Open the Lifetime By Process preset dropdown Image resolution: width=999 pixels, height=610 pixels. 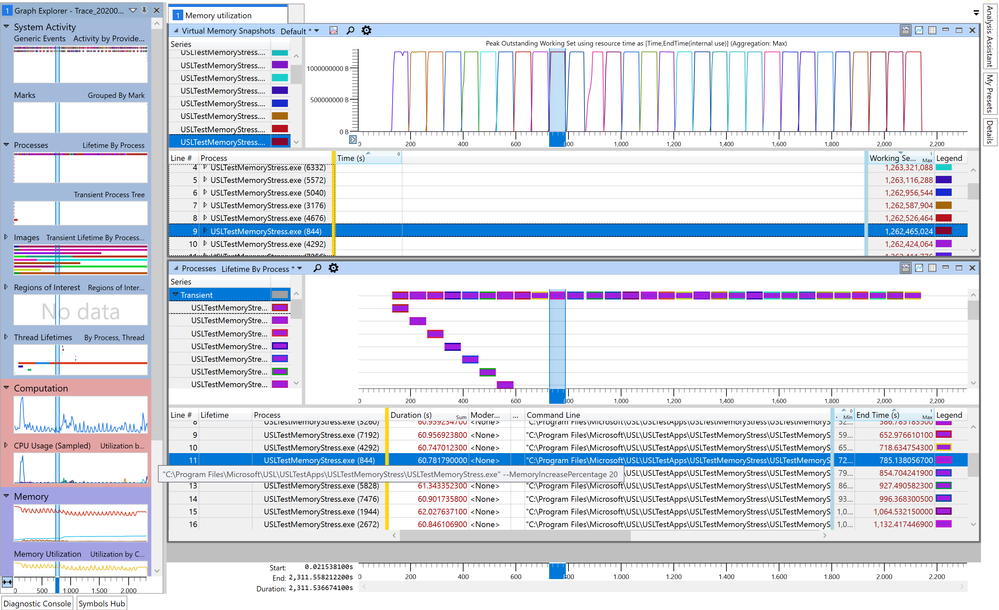point(299,268)
